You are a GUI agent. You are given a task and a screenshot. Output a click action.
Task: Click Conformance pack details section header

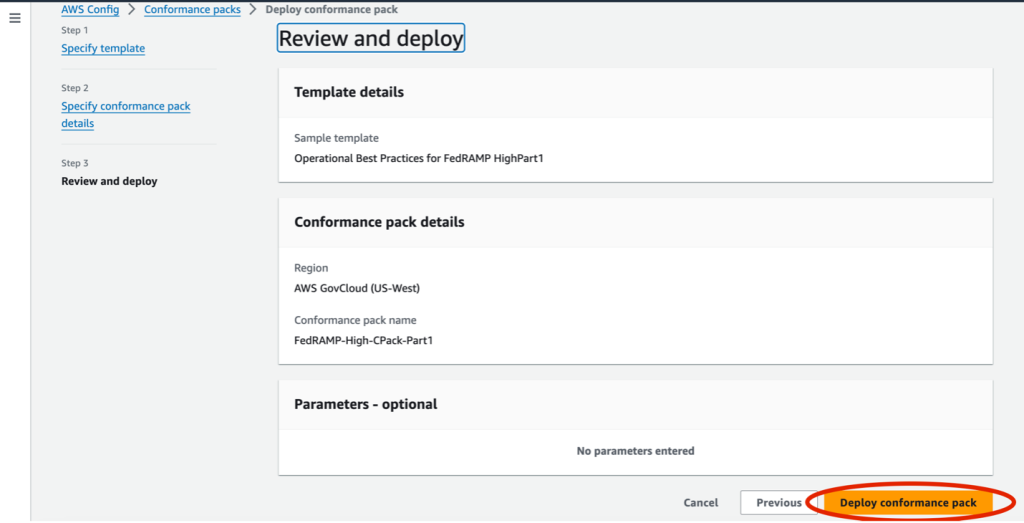coord(379,222)
